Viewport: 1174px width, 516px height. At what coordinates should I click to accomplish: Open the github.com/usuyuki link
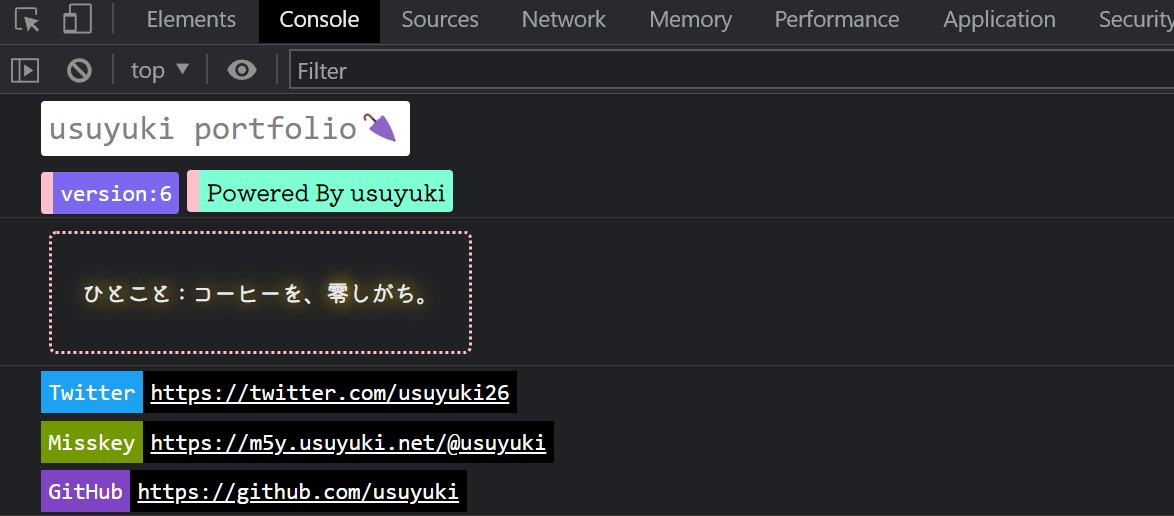(x=298, y=492)
